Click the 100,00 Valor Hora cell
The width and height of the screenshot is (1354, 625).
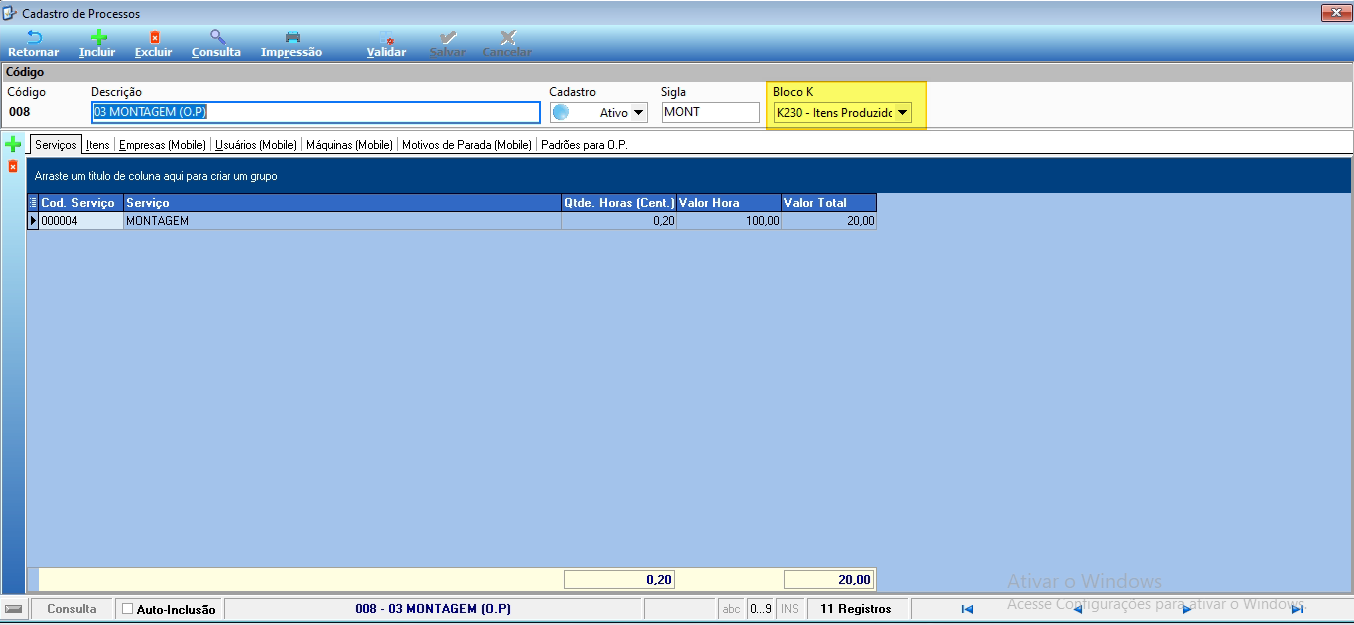(x=729, y=221)
